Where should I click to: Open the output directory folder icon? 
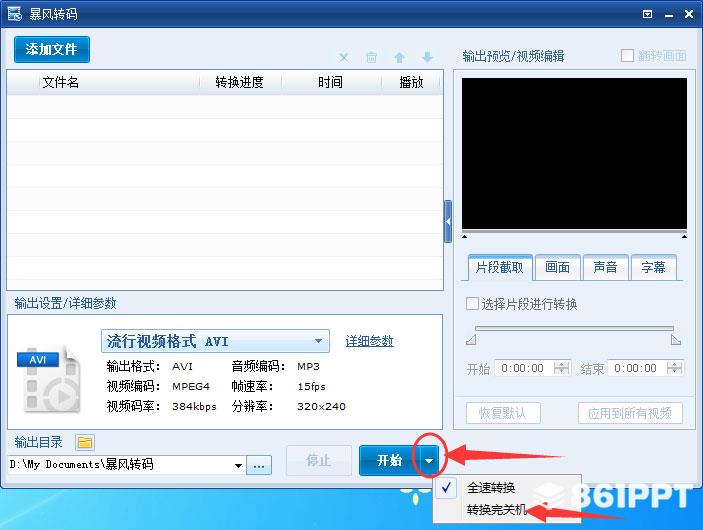[x=85, y=443]
